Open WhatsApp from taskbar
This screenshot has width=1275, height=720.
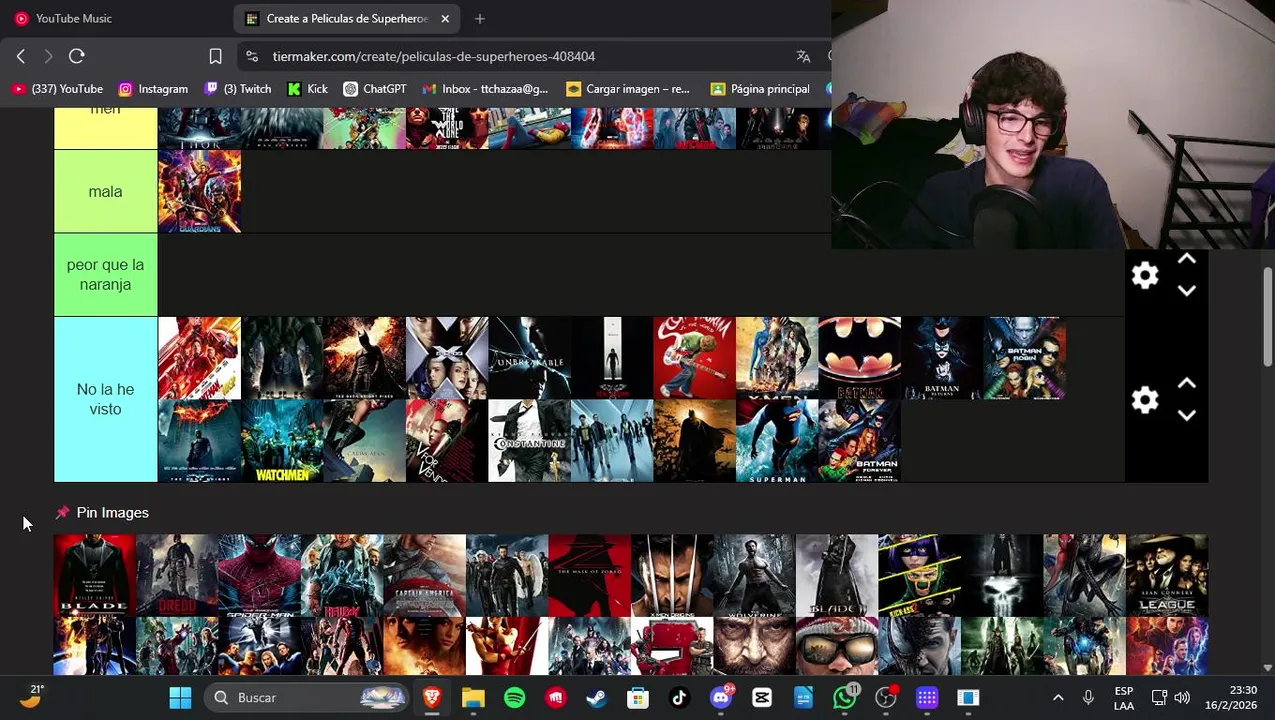[845, 697]
